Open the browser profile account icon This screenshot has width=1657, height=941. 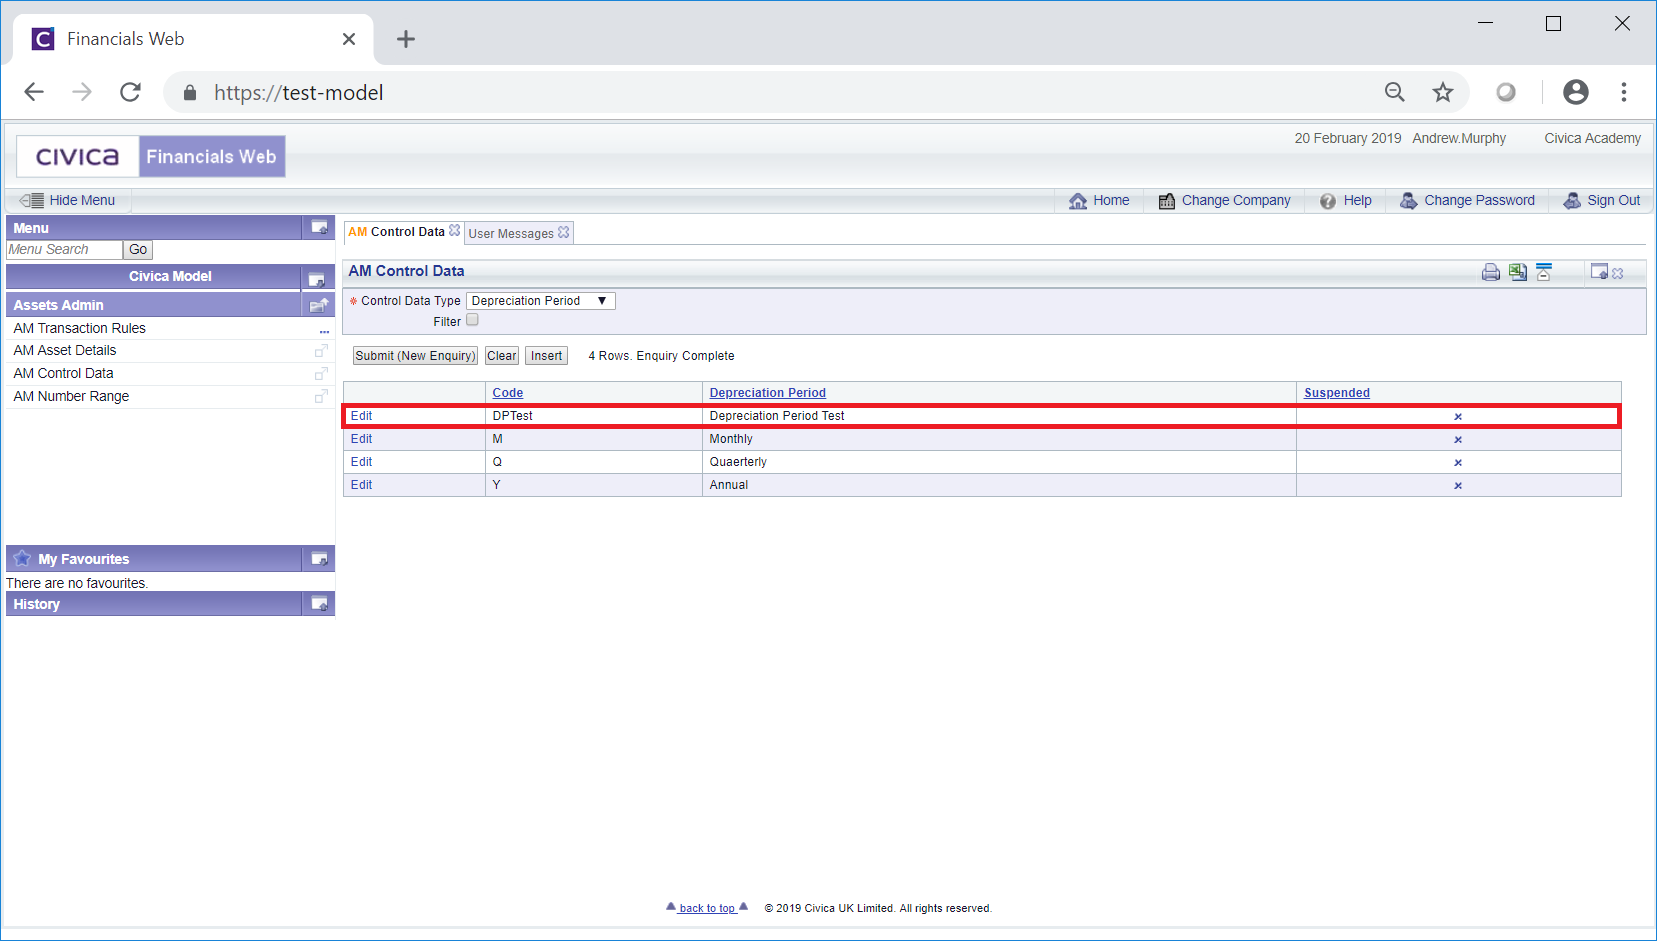[x=1576, y=92]
